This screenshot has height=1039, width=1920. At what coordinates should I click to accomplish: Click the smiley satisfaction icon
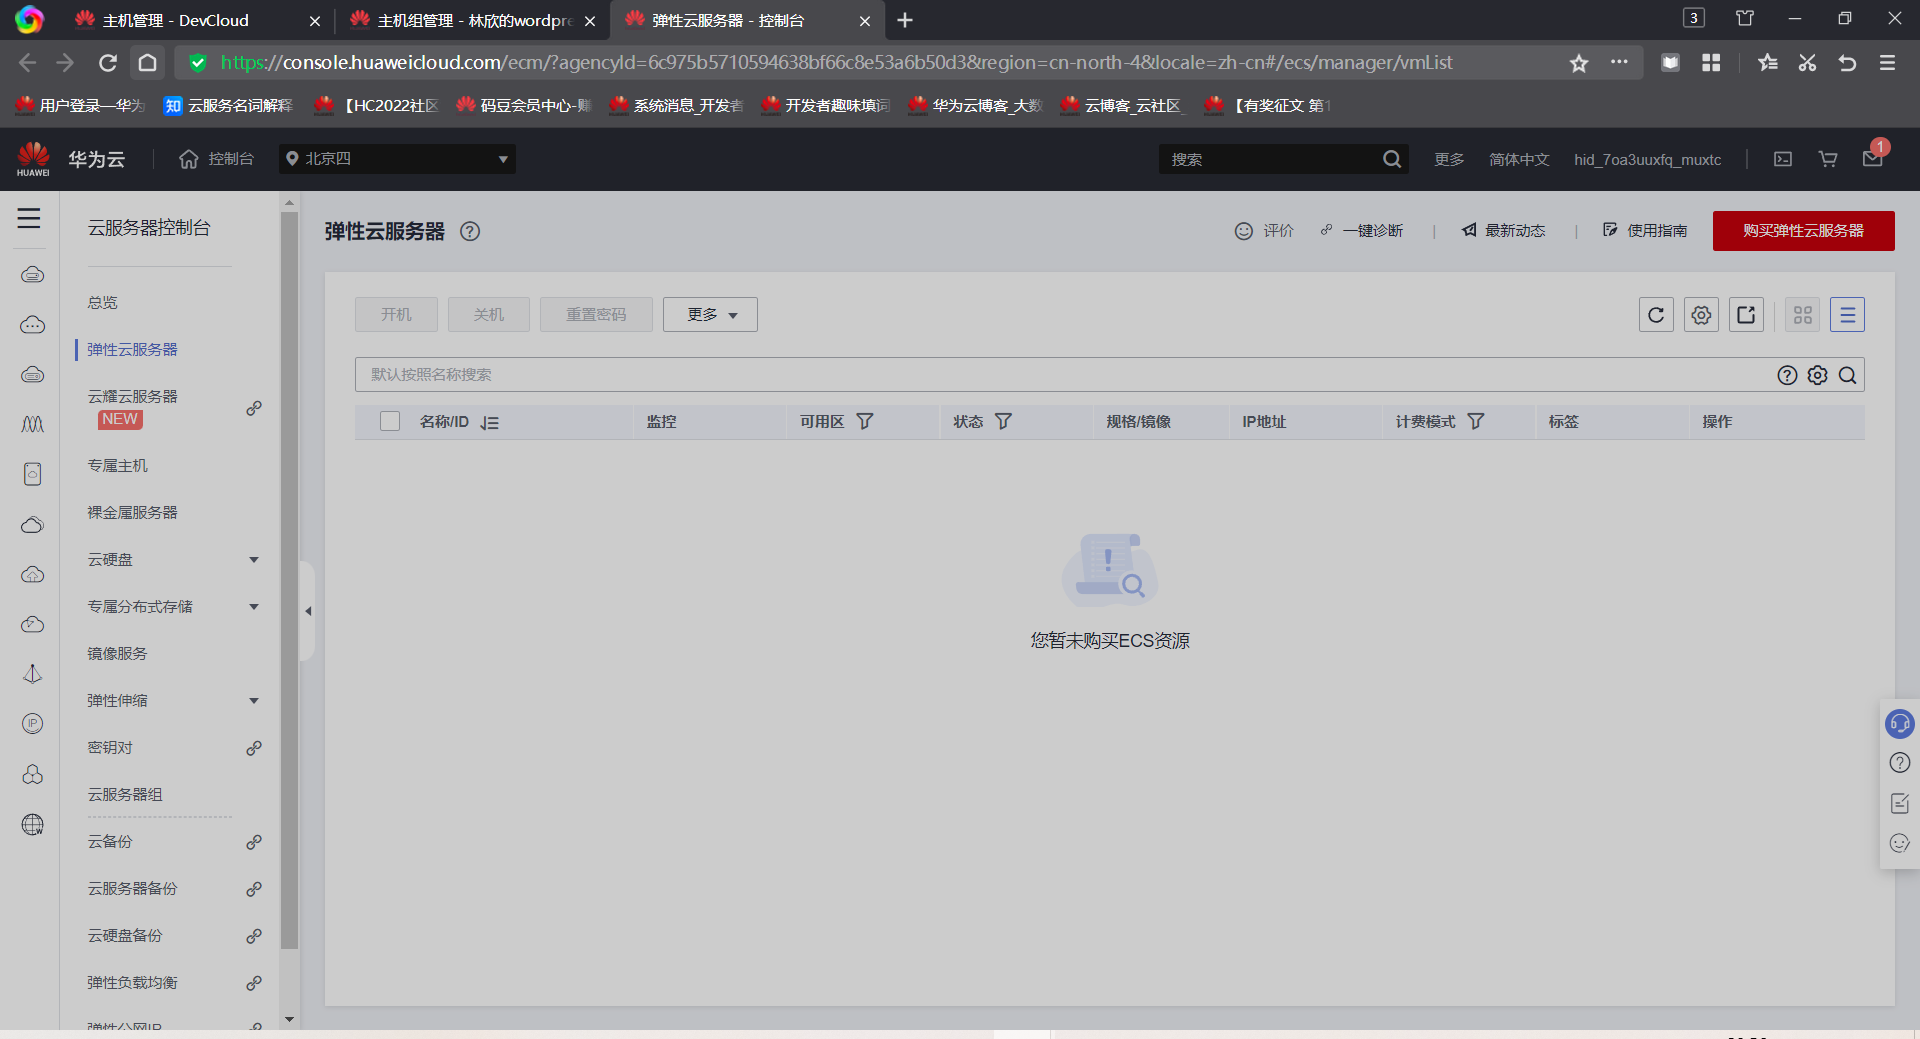(x=1900, y=843)
